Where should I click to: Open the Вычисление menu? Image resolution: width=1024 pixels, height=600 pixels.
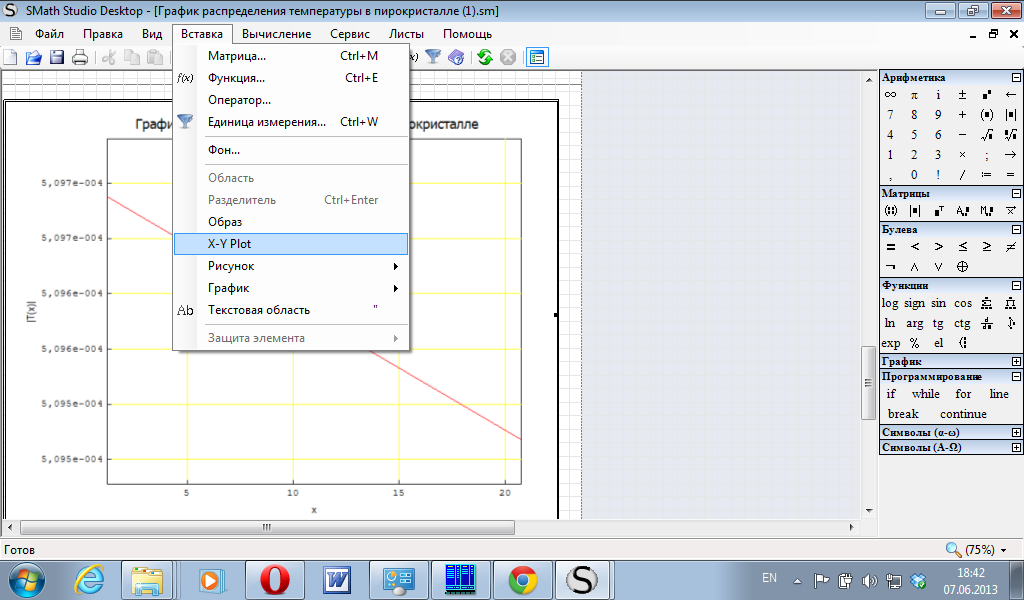click(x=276, y=34)
